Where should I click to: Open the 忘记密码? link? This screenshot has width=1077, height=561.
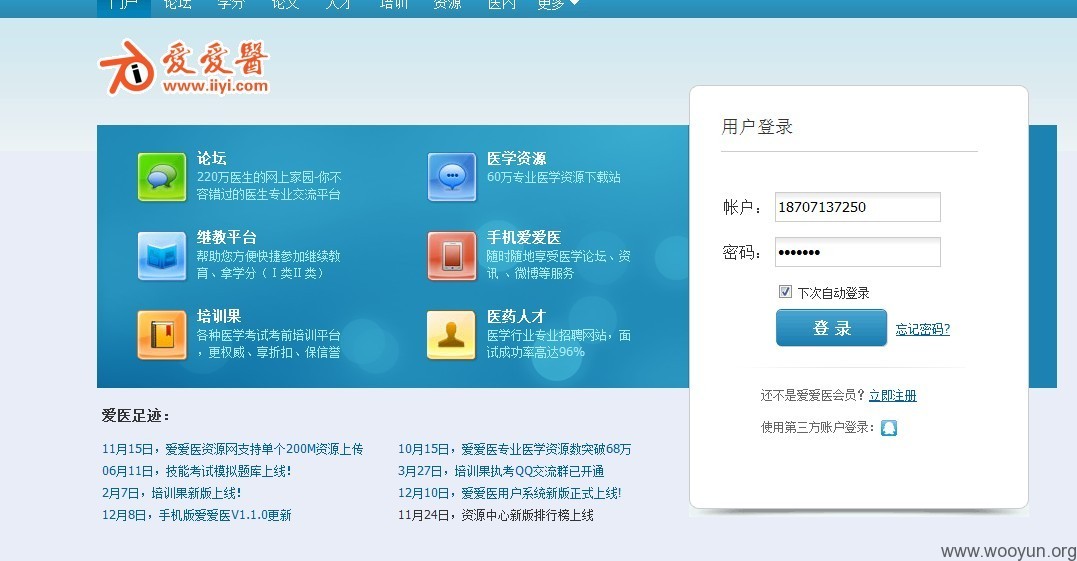coord(922,330)
